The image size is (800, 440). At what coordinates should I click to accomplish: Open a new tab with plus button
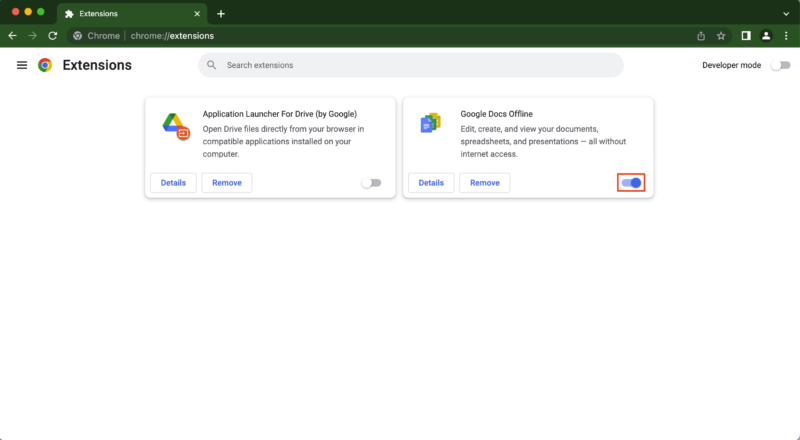(221, 14)
